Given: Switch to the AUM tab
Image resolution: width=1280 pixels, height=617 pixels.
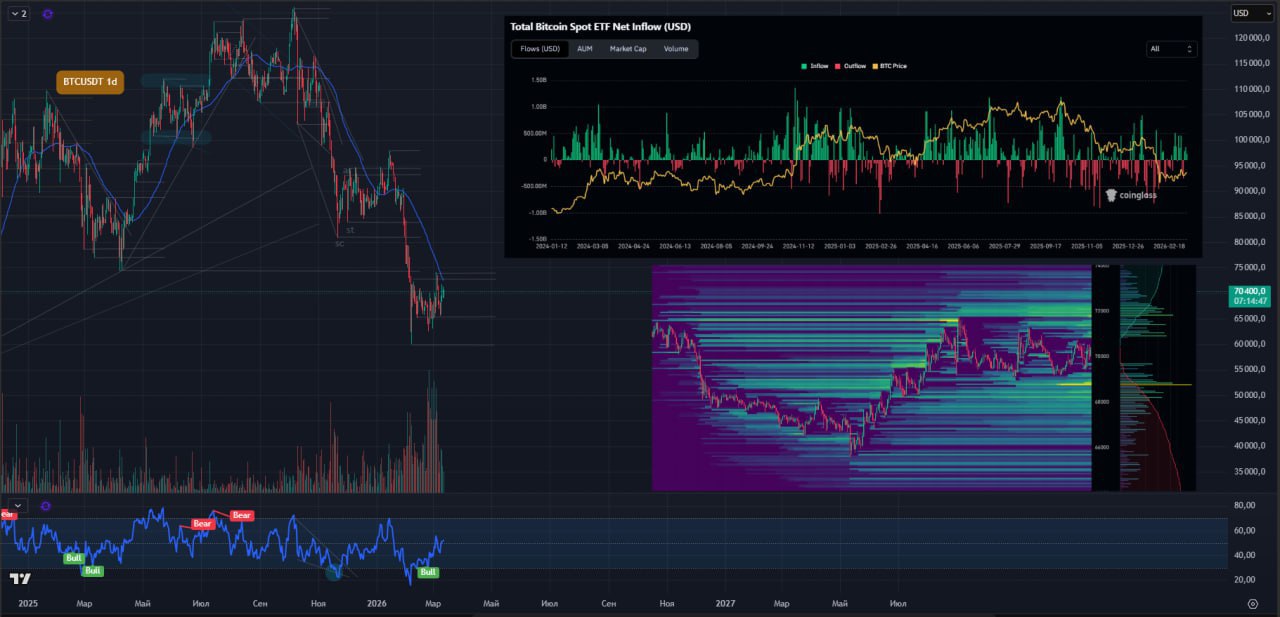Looking at the screenshot, I should [585, 49].
